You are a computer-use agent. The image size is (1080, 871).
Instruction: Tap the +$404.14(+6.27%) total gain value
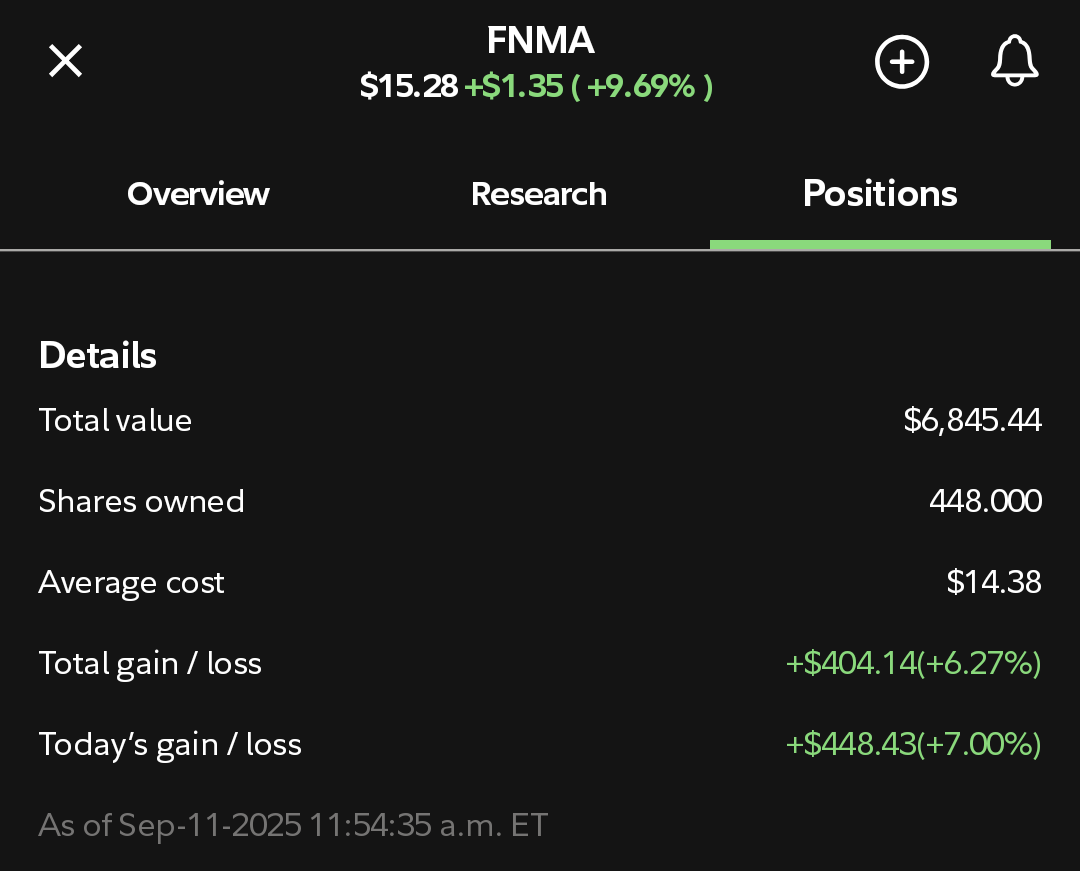tap(913, 663)
